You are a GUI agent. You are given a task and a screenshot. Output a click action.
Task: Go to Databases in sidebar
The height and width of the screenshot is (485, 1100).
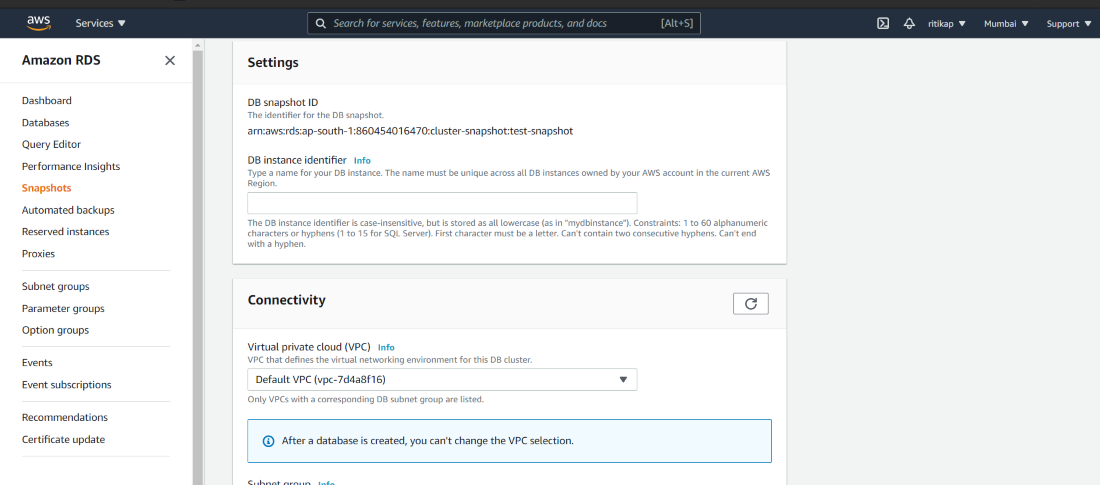[45, 123]
